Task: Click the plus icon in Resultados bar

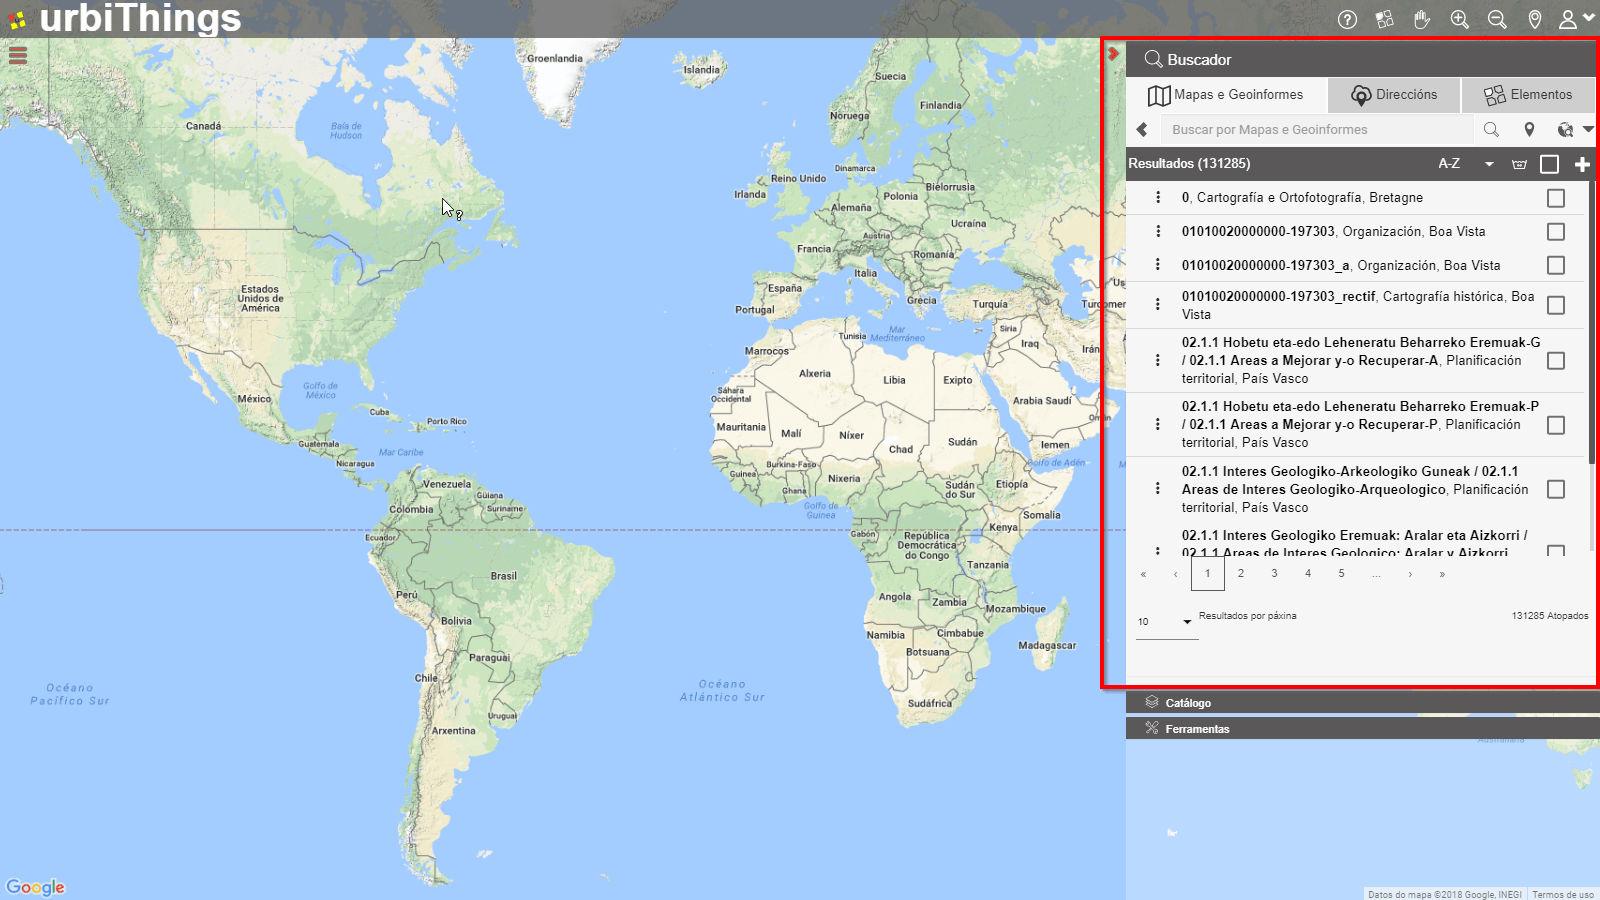Action: click(1582, 164)
